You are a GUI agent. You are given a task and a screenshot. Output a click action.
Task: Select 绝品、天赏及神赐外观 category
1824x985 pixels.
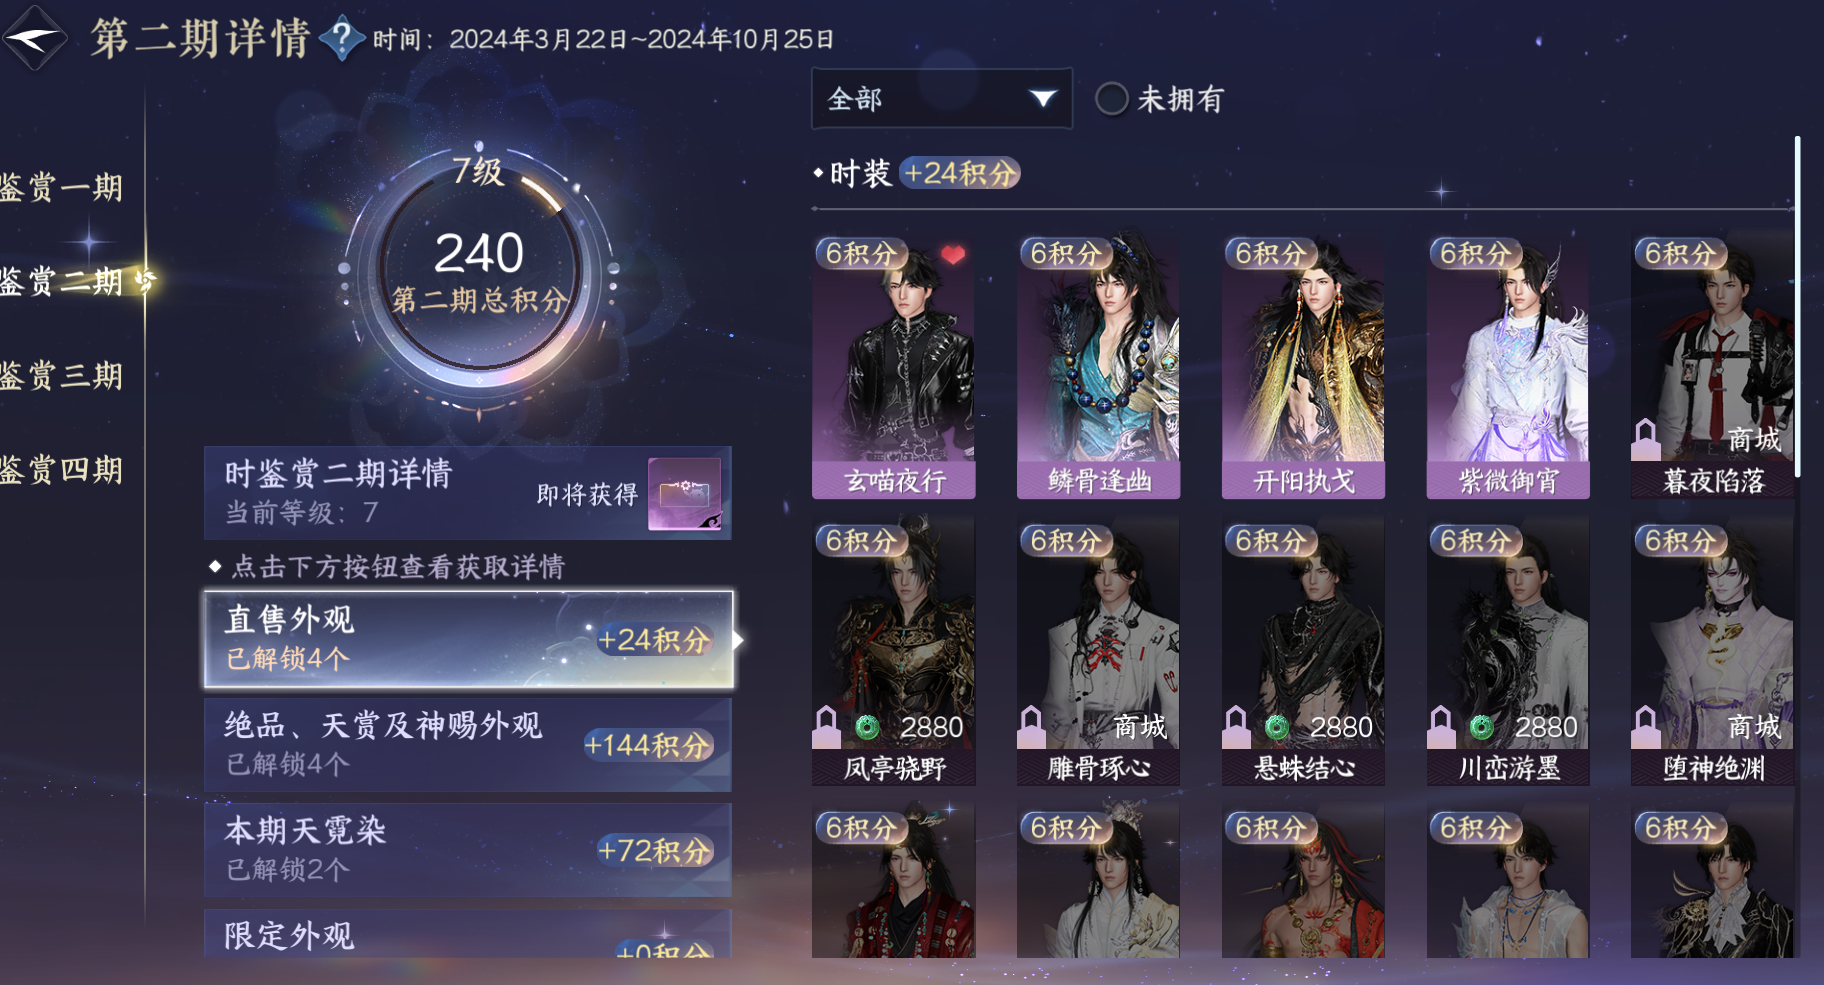point(468,745)
